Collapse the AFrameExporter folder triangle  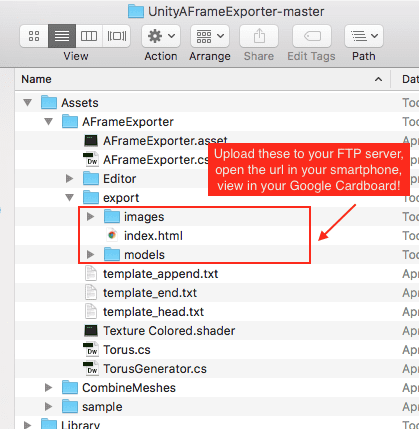pos(49,121)
